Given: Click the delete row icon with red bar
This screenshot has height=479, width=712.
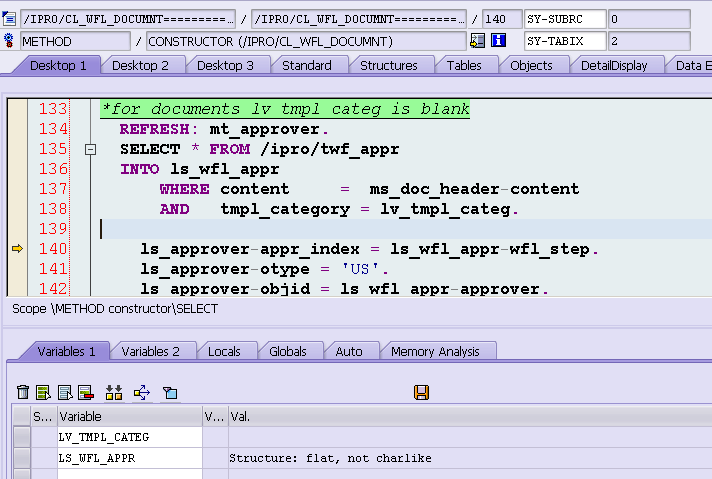Looking at the screenshot, I should (86, 392).
